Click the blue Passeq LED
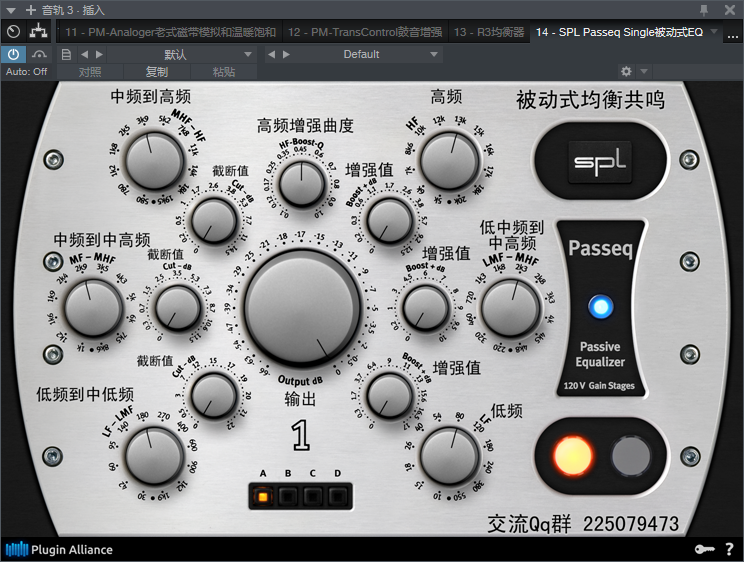744x562 pixels. click(x=600, y=307)
